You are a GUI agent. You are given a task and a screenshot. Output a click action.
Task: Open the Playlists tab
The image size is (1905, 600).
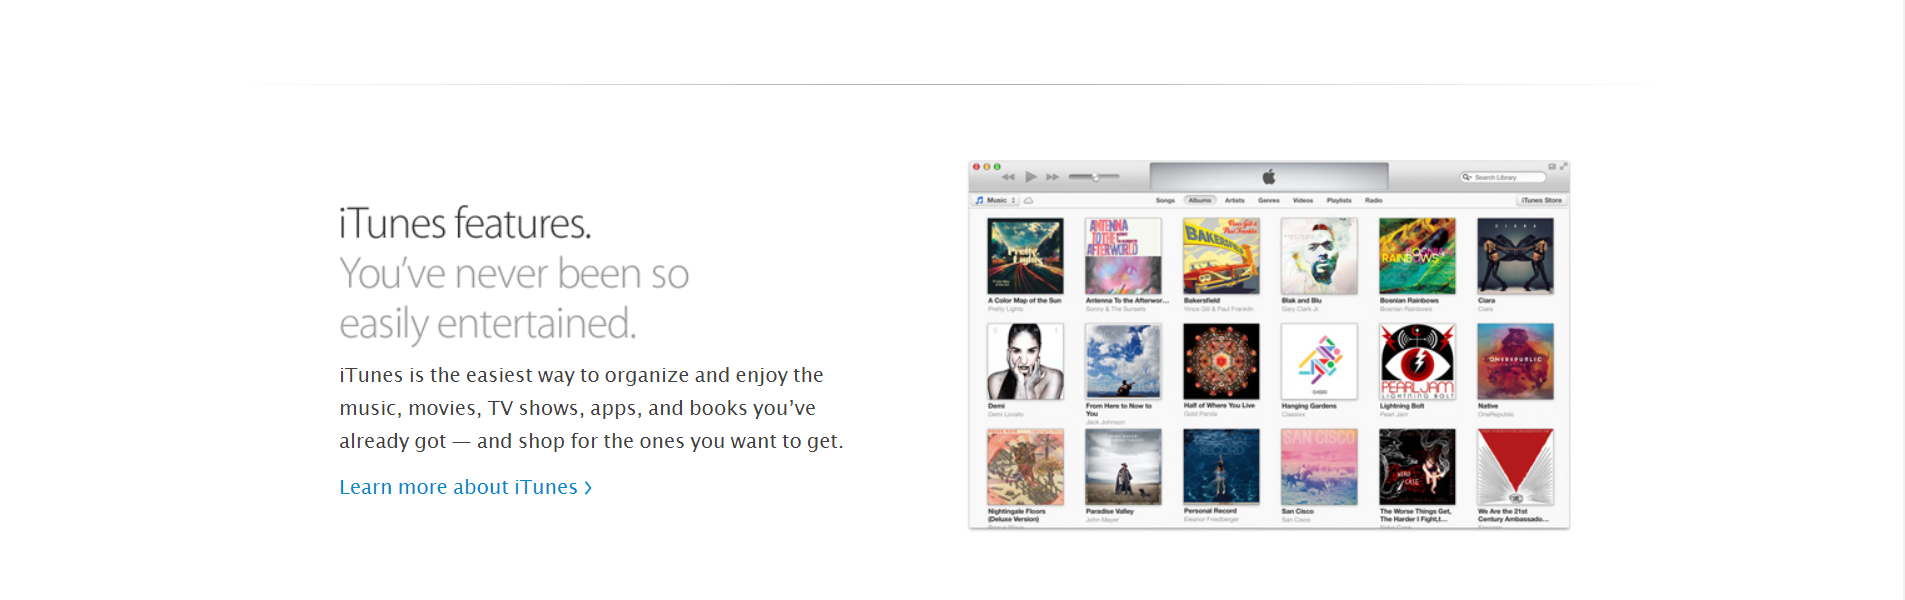tap(1339, 200)
